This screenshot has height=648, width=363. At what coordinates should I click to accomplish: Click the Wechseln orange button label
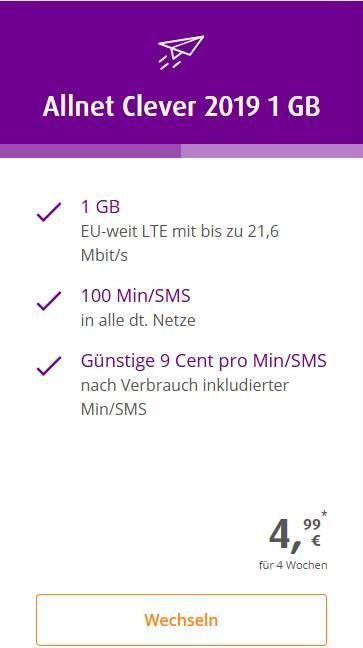(181, 620)
